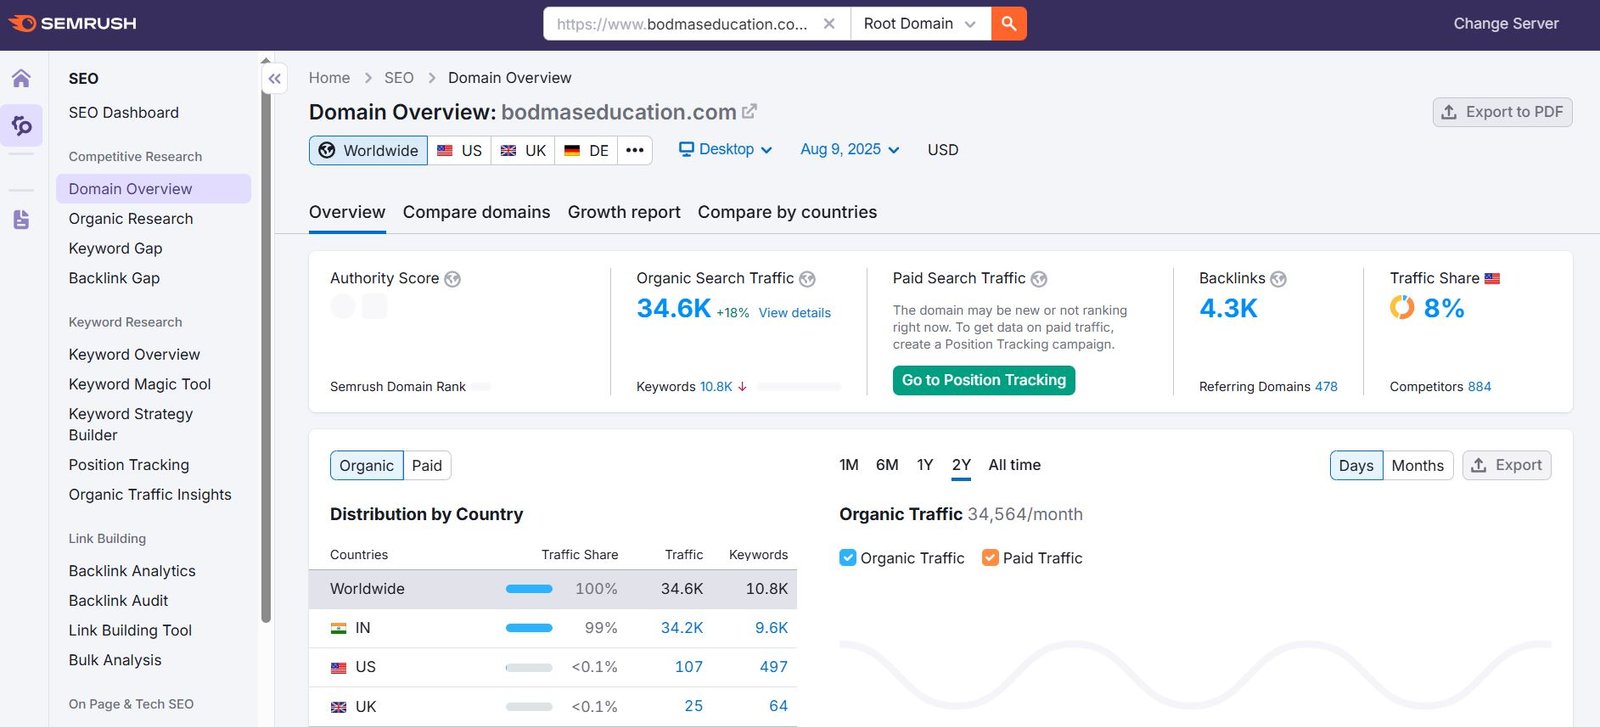The image size is (1600, 727).
Task: Open the external link icon beside bodmaseducation.com
Action: pos(749,111)
